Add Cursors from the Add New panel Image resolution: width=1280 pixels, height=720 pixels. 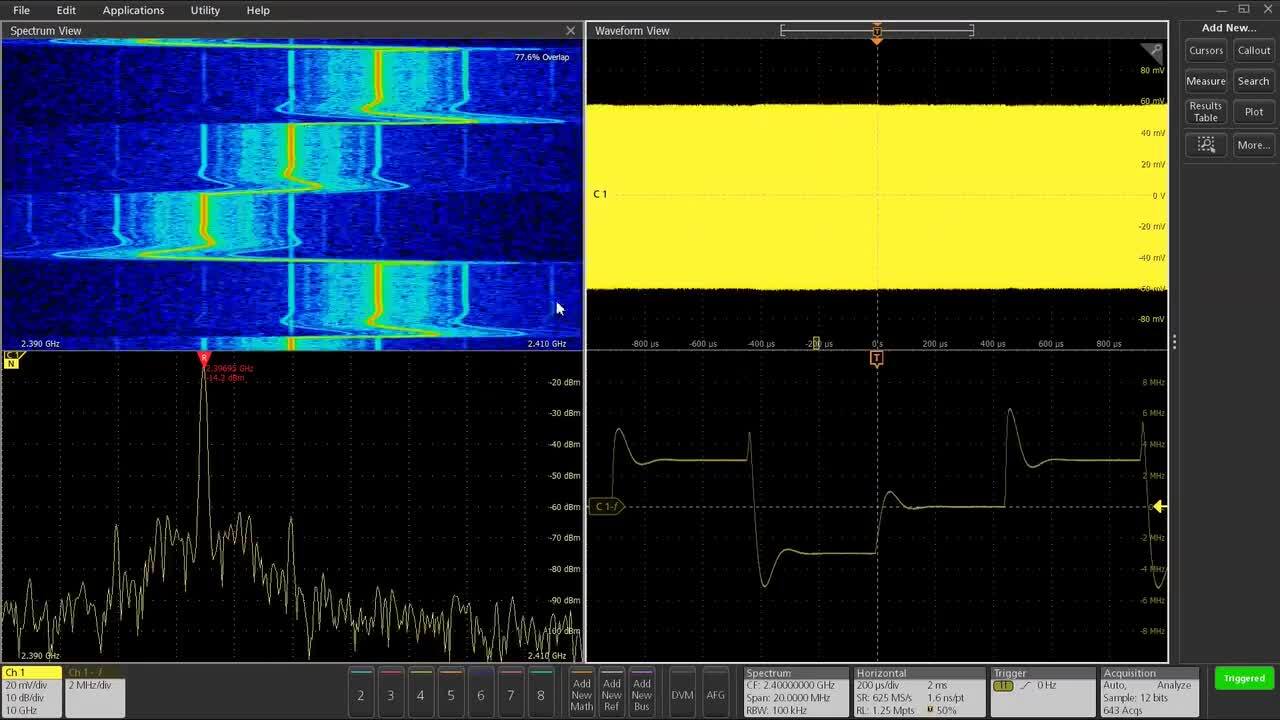[x=1205, y=50]
